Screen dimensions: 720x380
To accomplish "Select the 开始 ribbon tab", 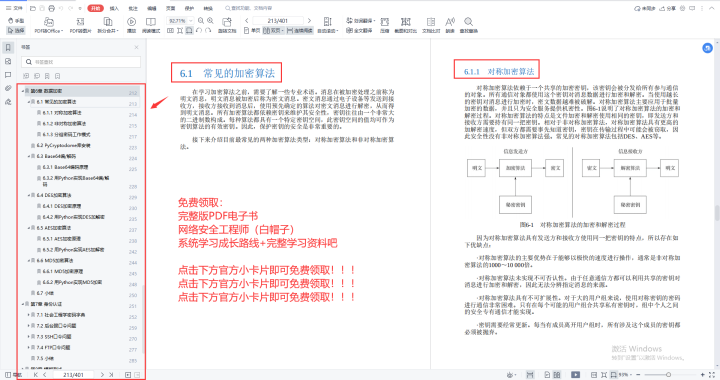I will tap(96, 8).
